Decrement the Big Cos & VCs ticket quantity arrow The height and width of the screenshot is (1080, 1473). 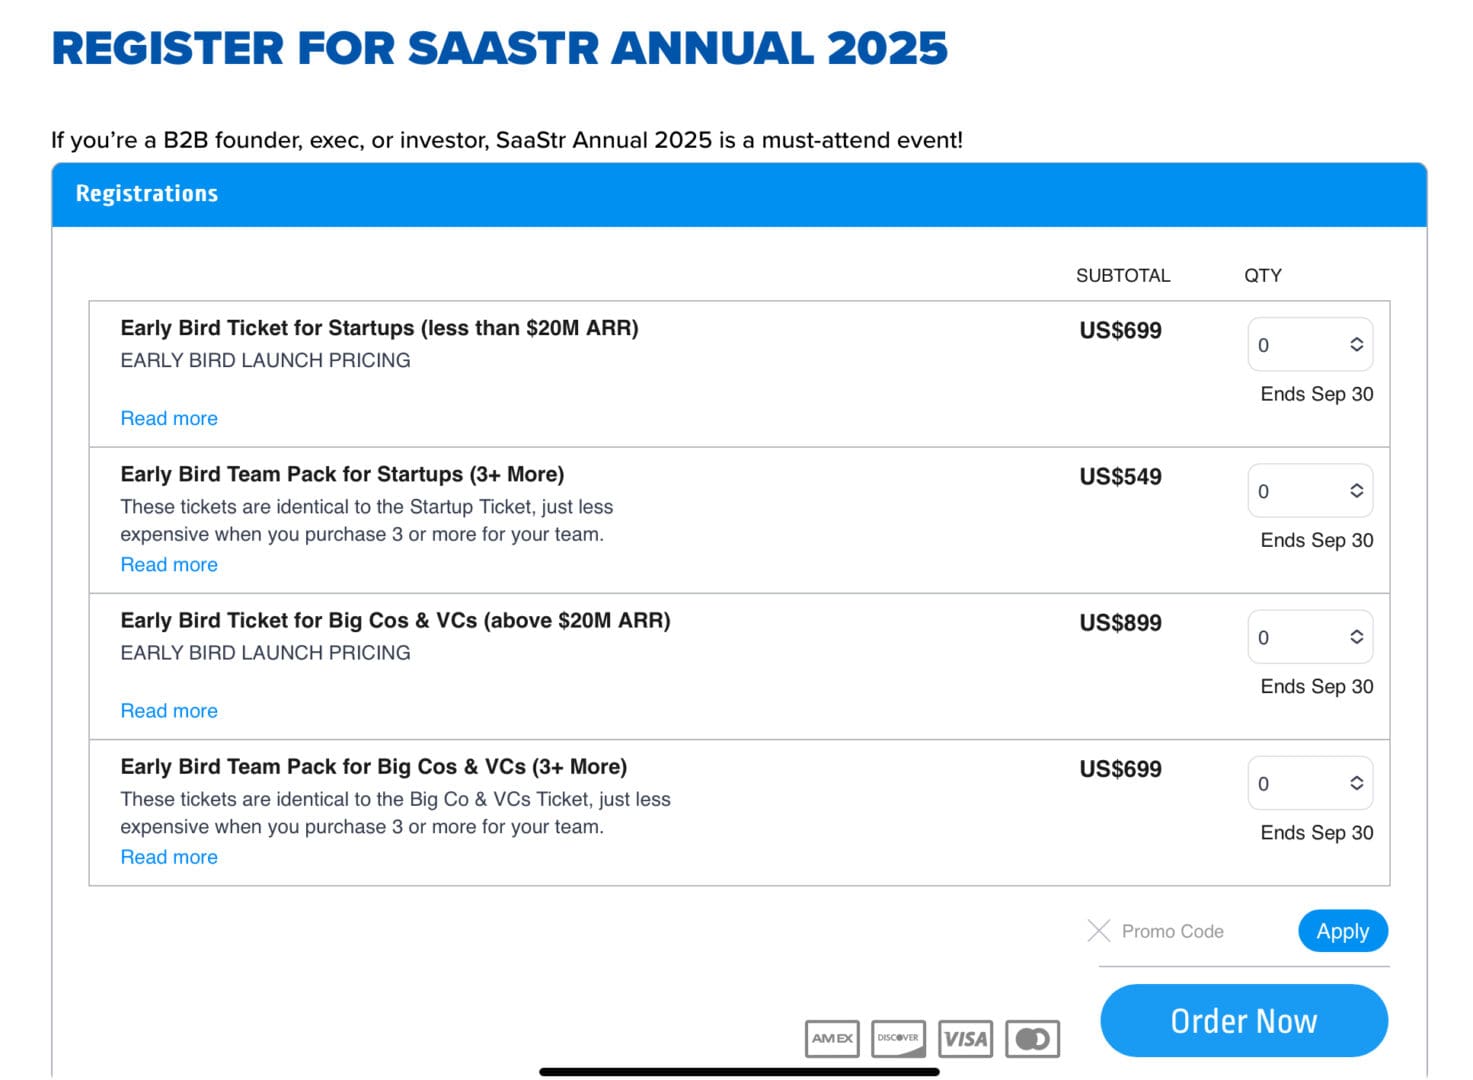pos(1357,643)
